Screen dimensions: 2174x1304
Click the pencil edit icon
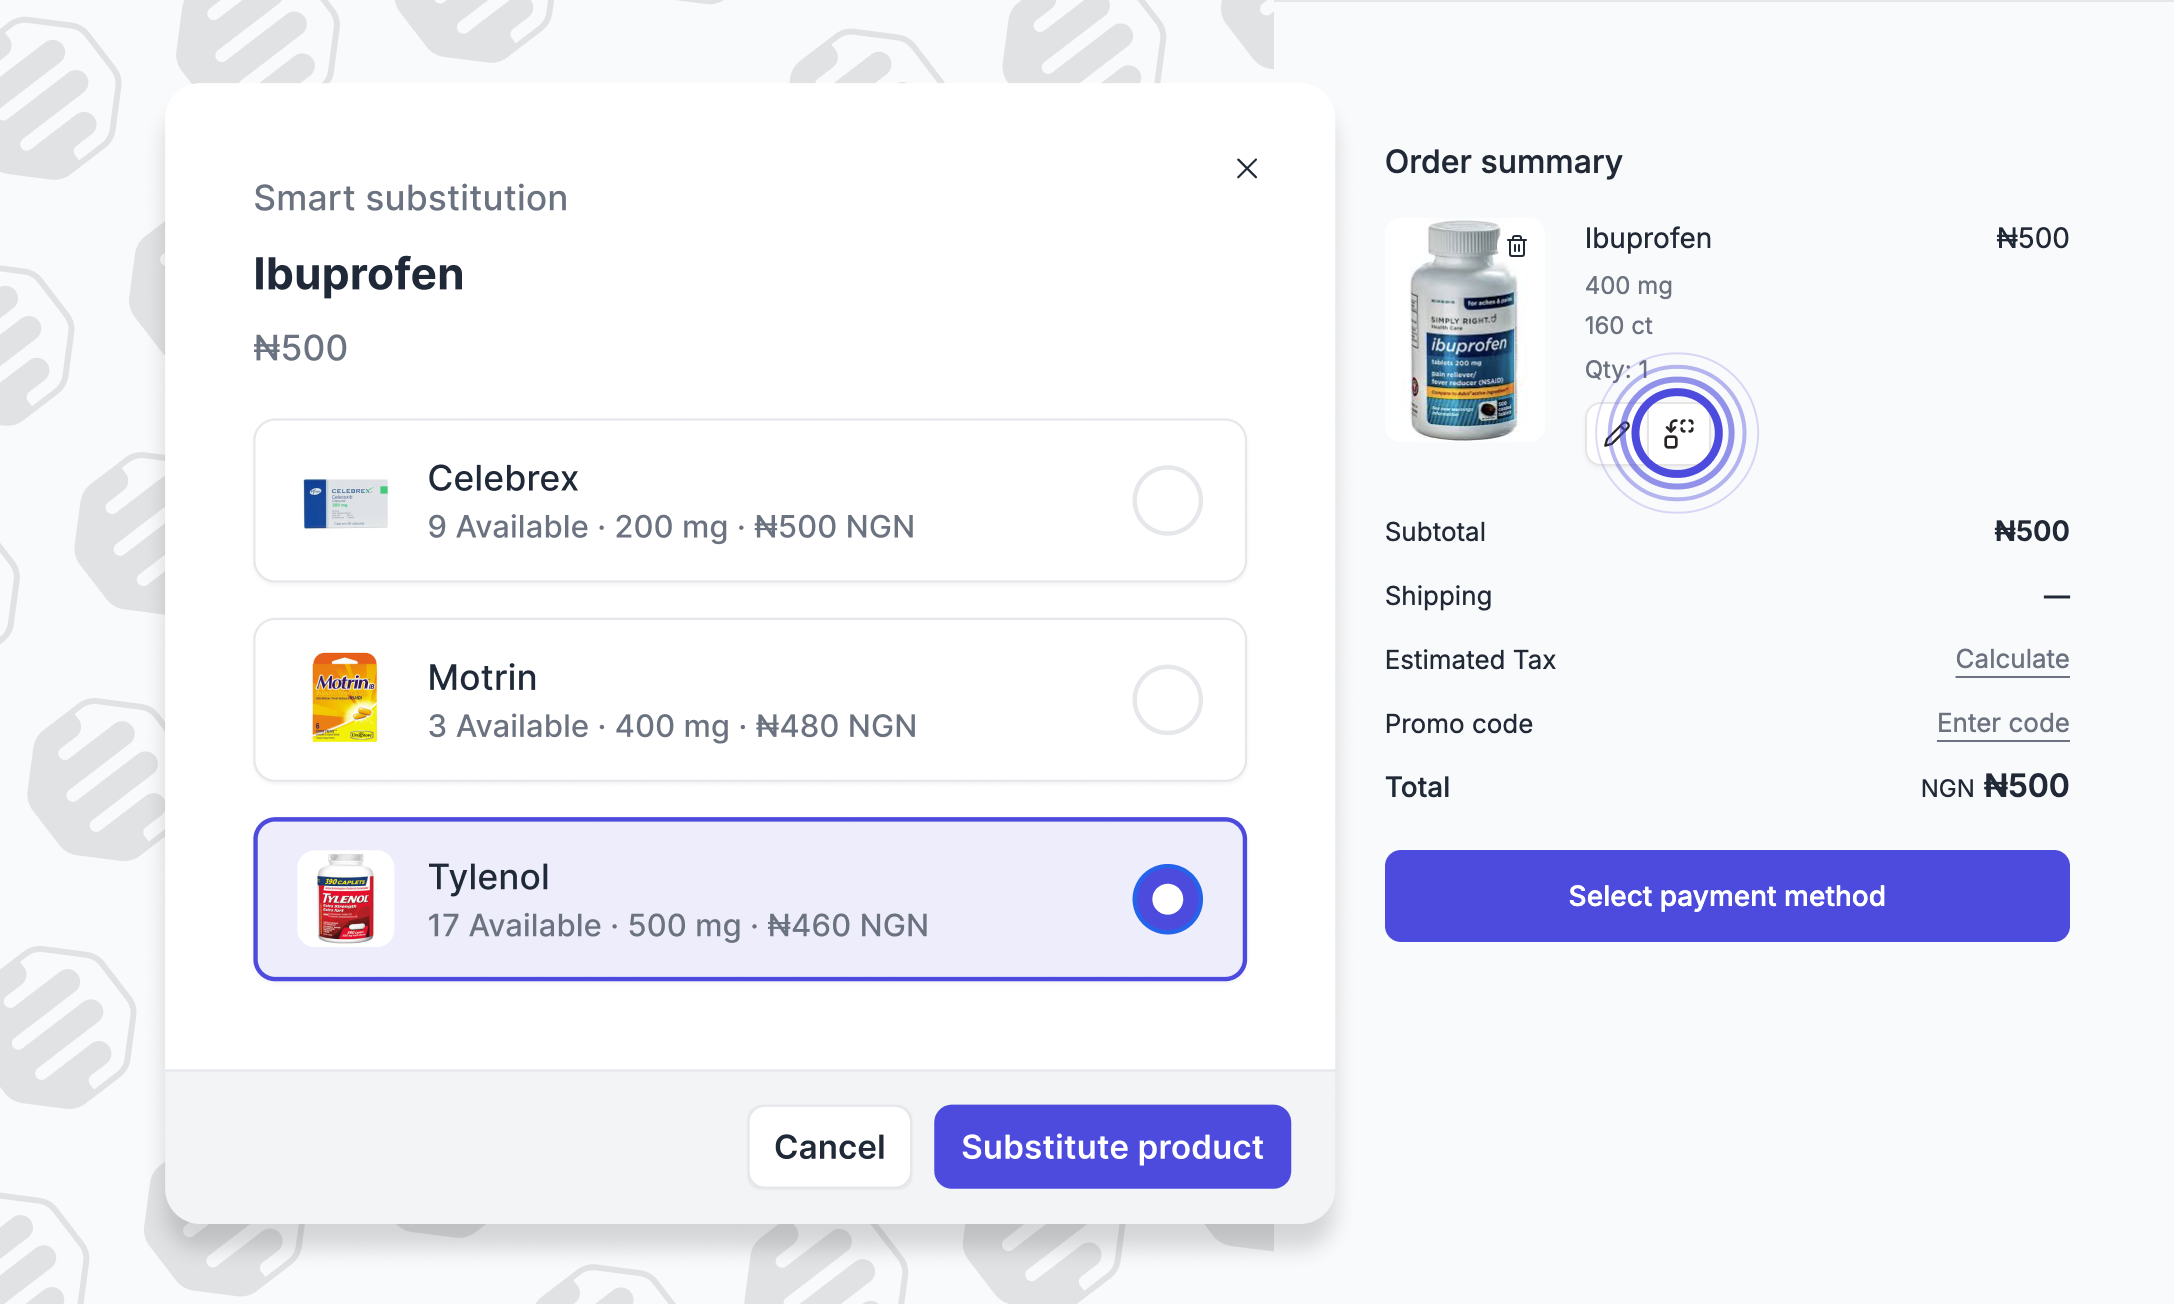tap(1615, 434)
